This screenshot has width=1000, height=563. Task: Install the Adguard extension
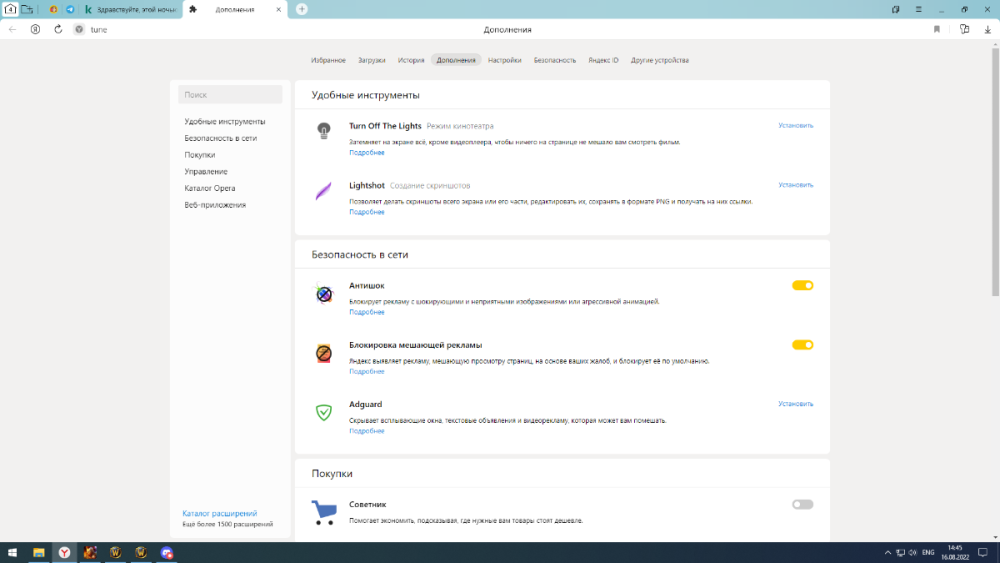click(x=796, y=404)
